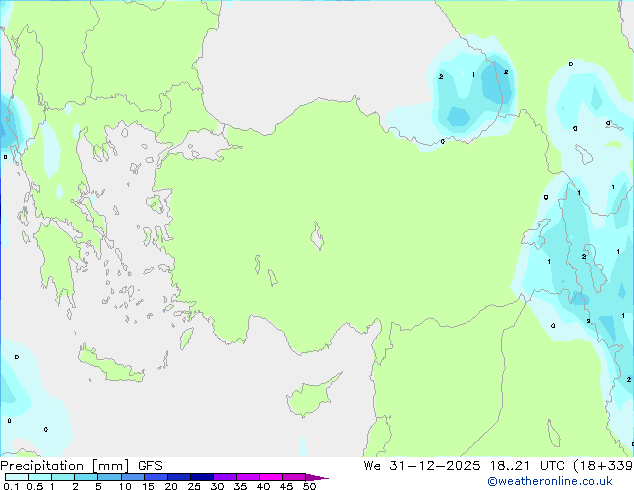
Task: Click the '(18+339' forecast offset text
Action: pyautogui.click(x=603, y=466)
